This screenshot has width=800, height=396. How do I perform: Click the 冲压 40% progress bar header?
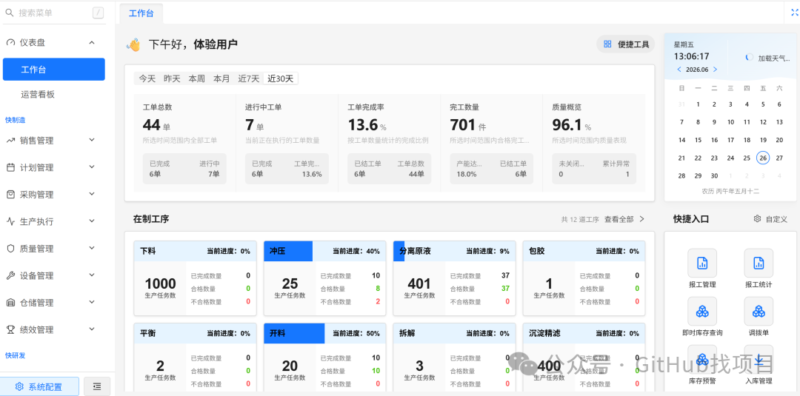[x=324, y=251]
